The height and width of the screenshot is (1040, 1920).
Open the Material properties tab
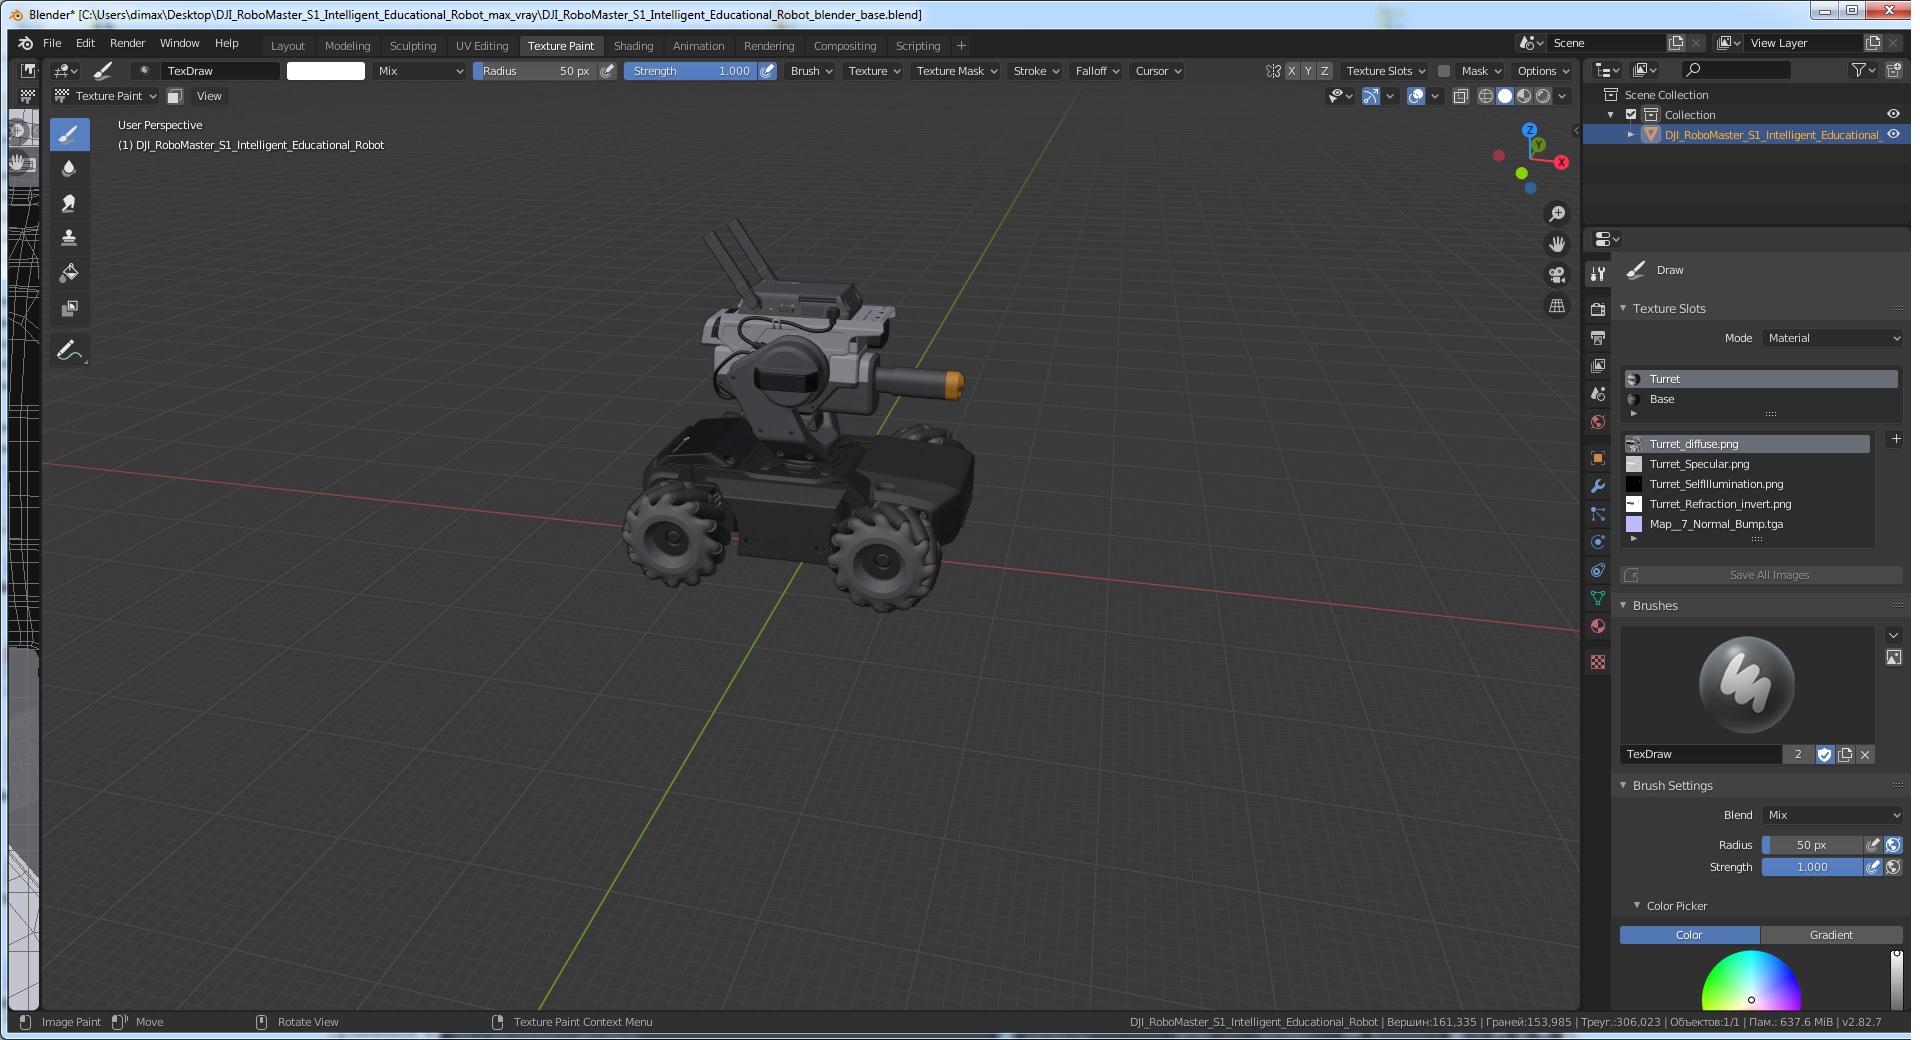click(x=1598, y=626)
